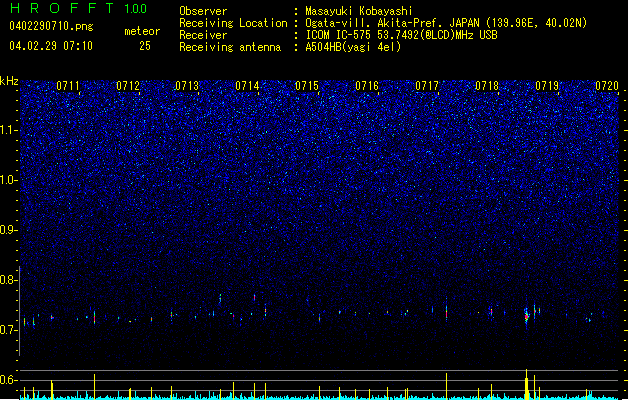The width and height of the screenshot is (629, 400).
Task: Click the 0.7 kHz frequency axis label
Action: click(8, 330)
